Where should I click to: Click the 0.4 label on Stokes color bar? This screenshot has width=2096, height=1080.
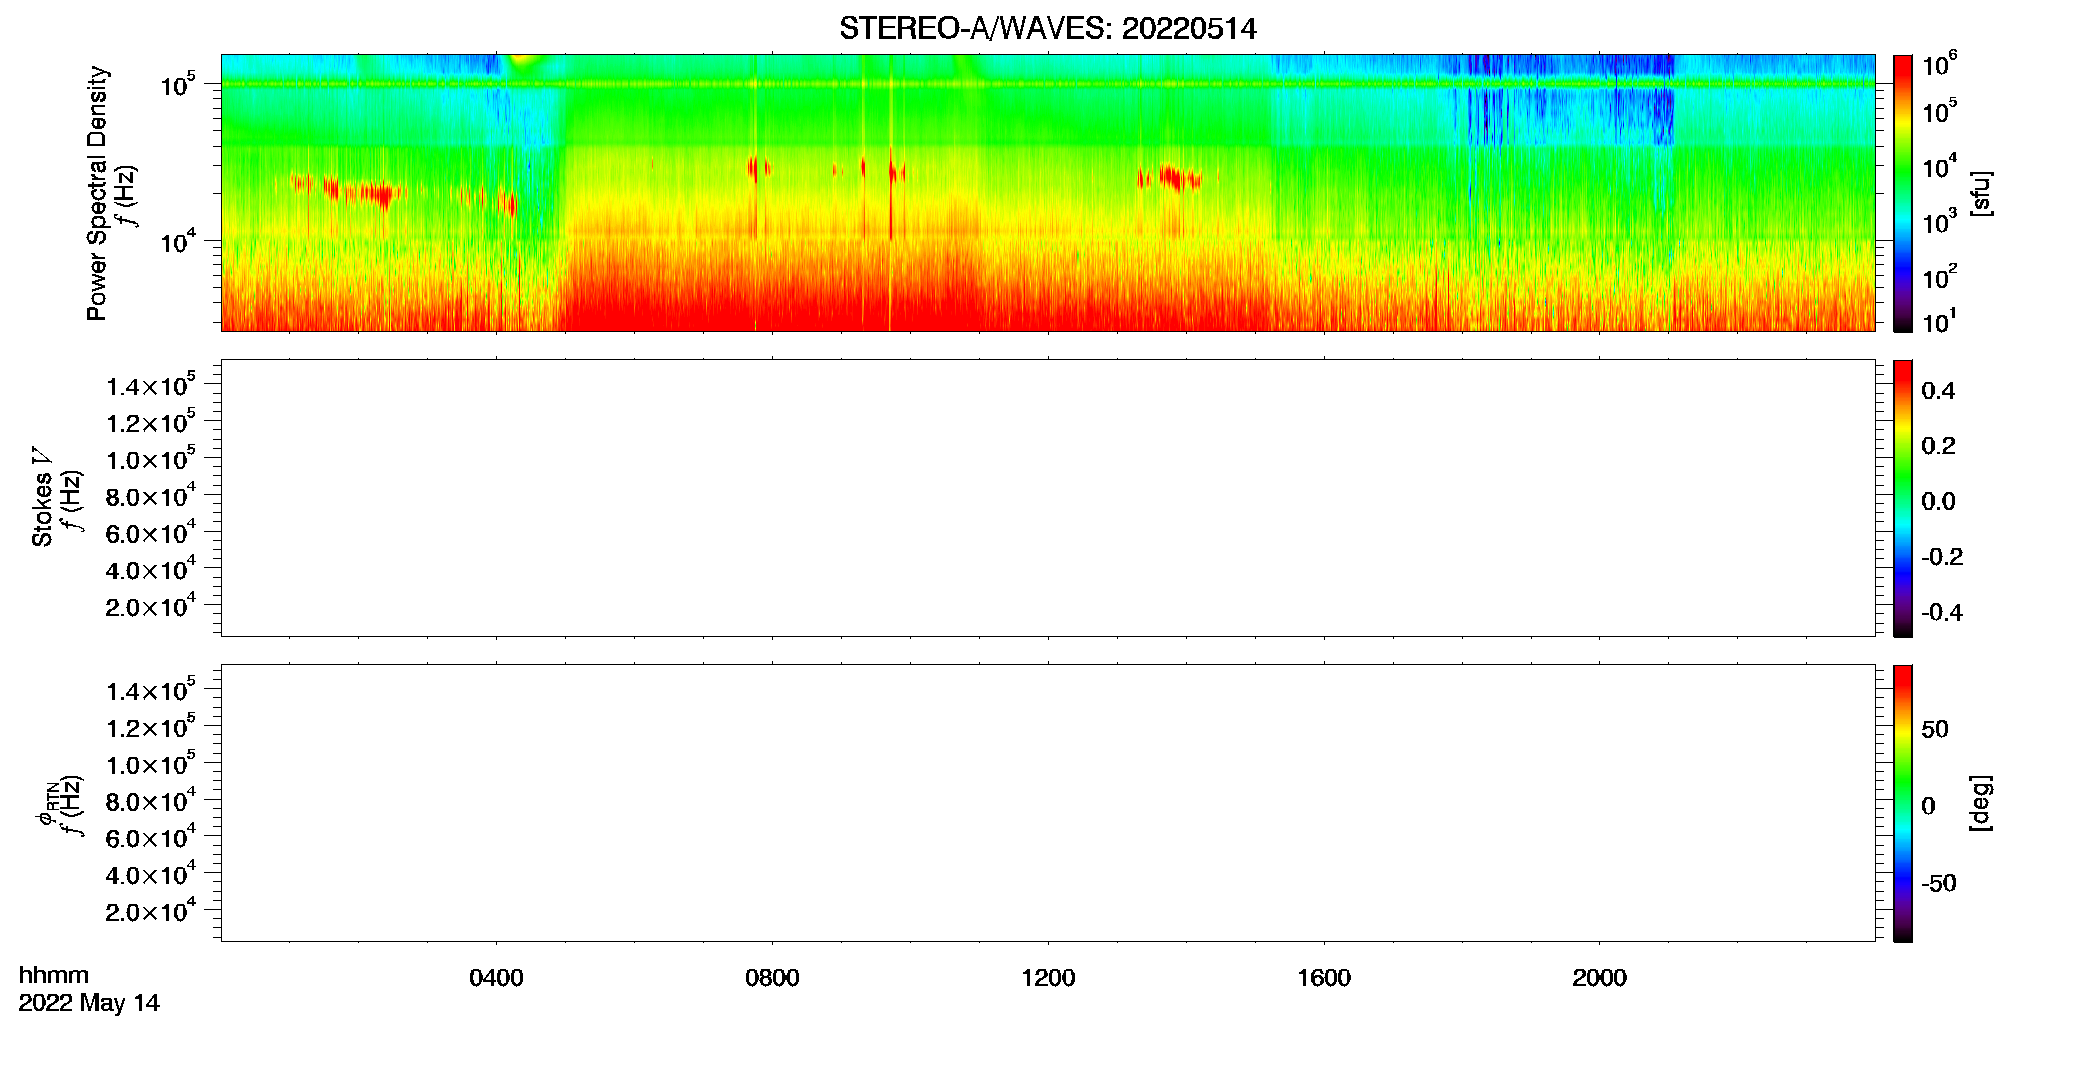[x=1938, y=391]
